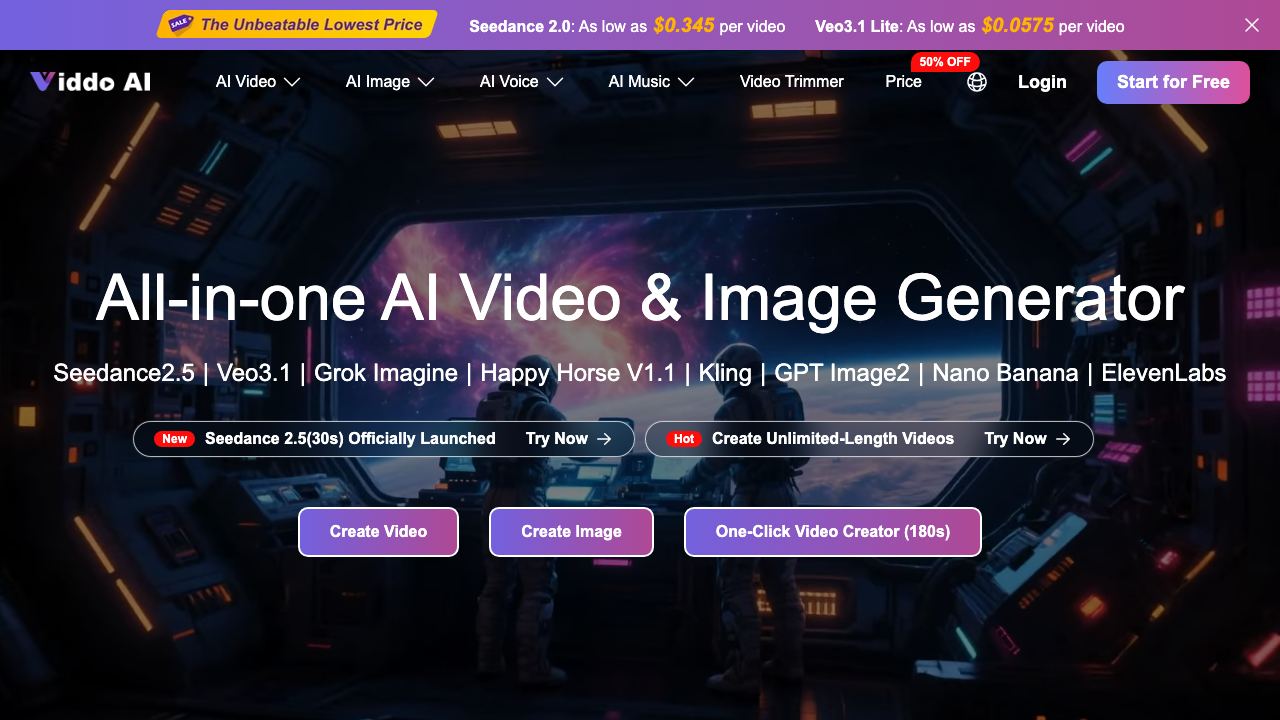Viewport: 1280px width, 720px height.
Task: Expand the AI Voice chevron
Action: (x=555, y=82)
